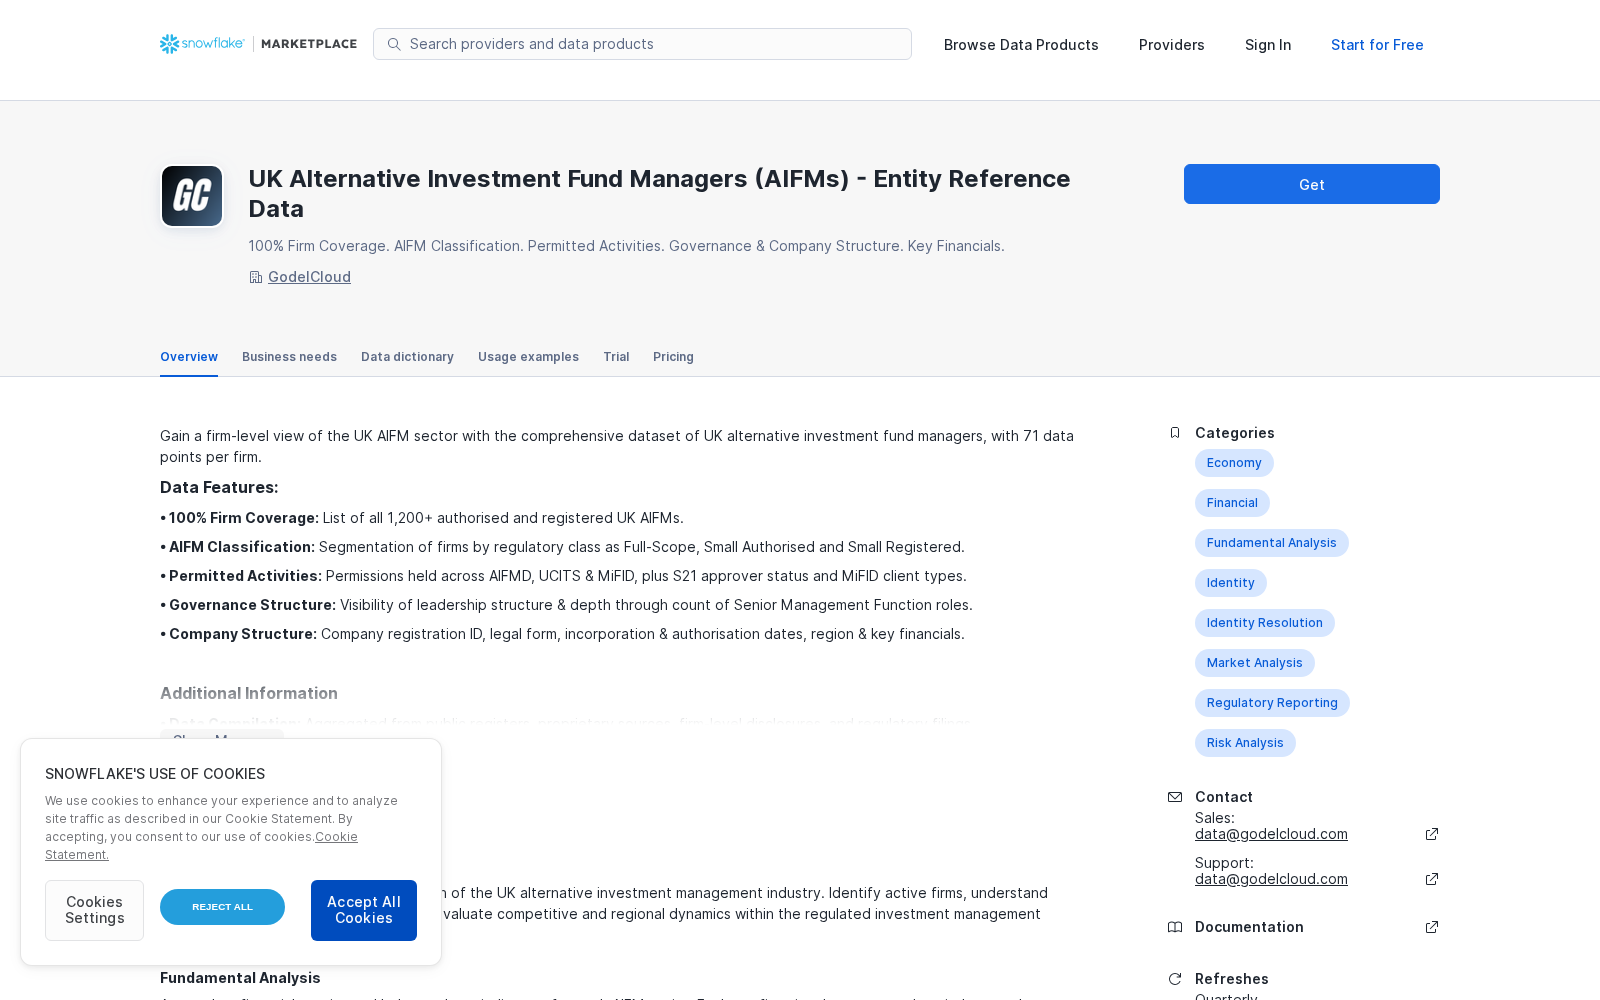This screenshot has width=1600, height=1000.
Task: Open the Providers page
Action: pyautogui.click(x=1172, y=45)
